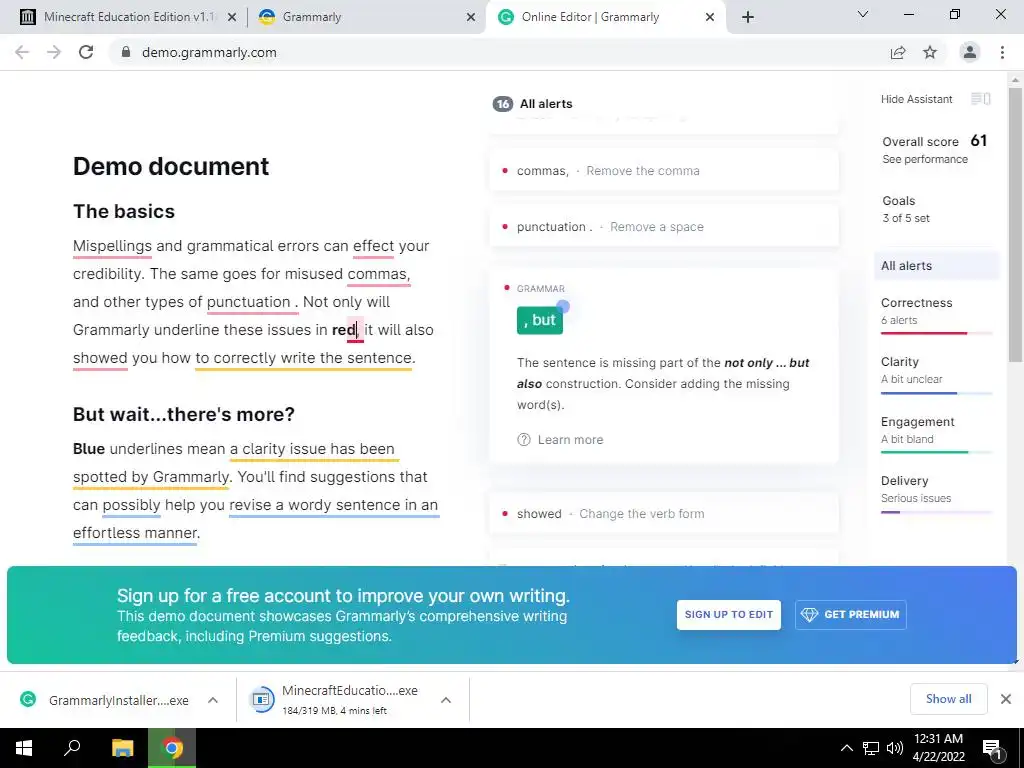Open the Windows Start menu

24,748
